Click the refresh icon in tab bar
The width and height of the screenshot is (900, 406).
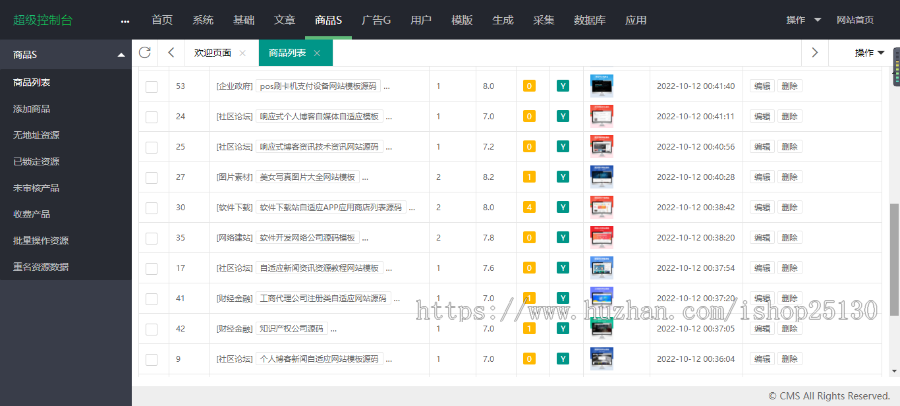tap(145, 53)
